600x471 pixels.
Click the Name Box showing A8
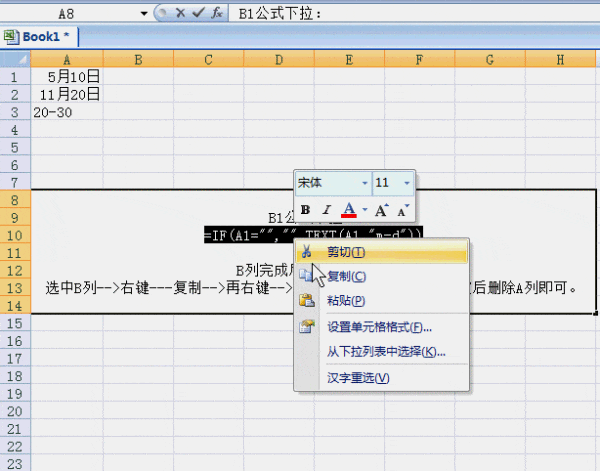pos(69,14)
